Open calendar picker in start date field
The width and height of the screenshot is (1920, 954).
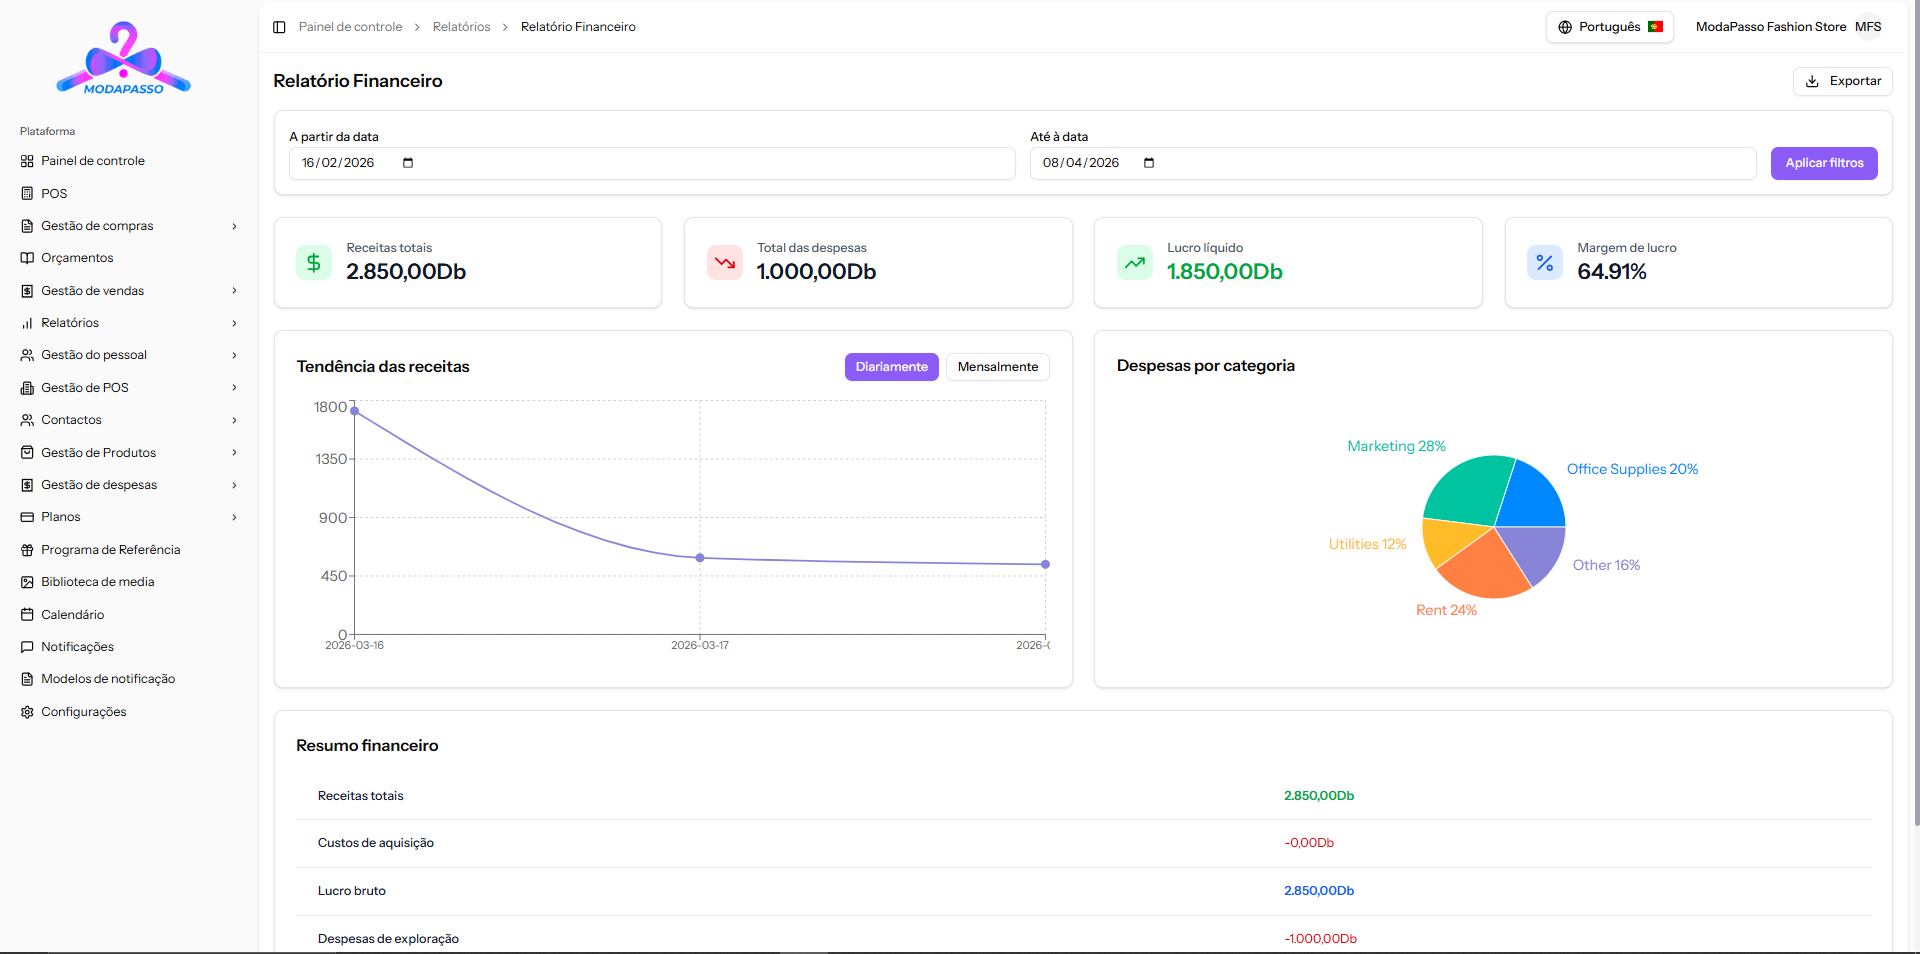408,163
